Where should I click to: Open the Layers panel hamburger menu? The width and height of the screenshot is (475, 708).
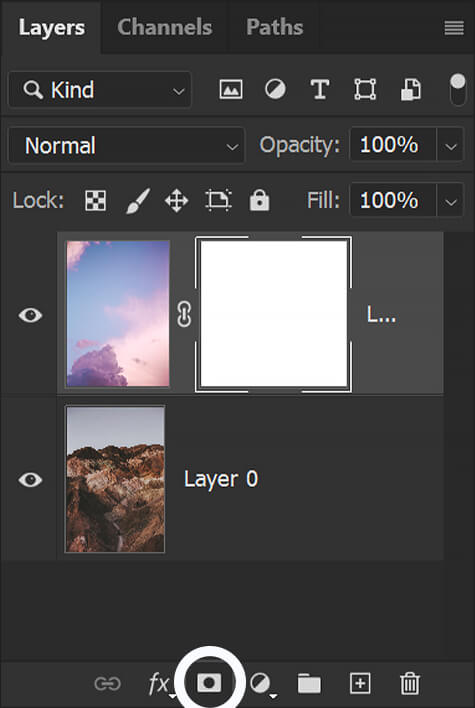point(454,28)
